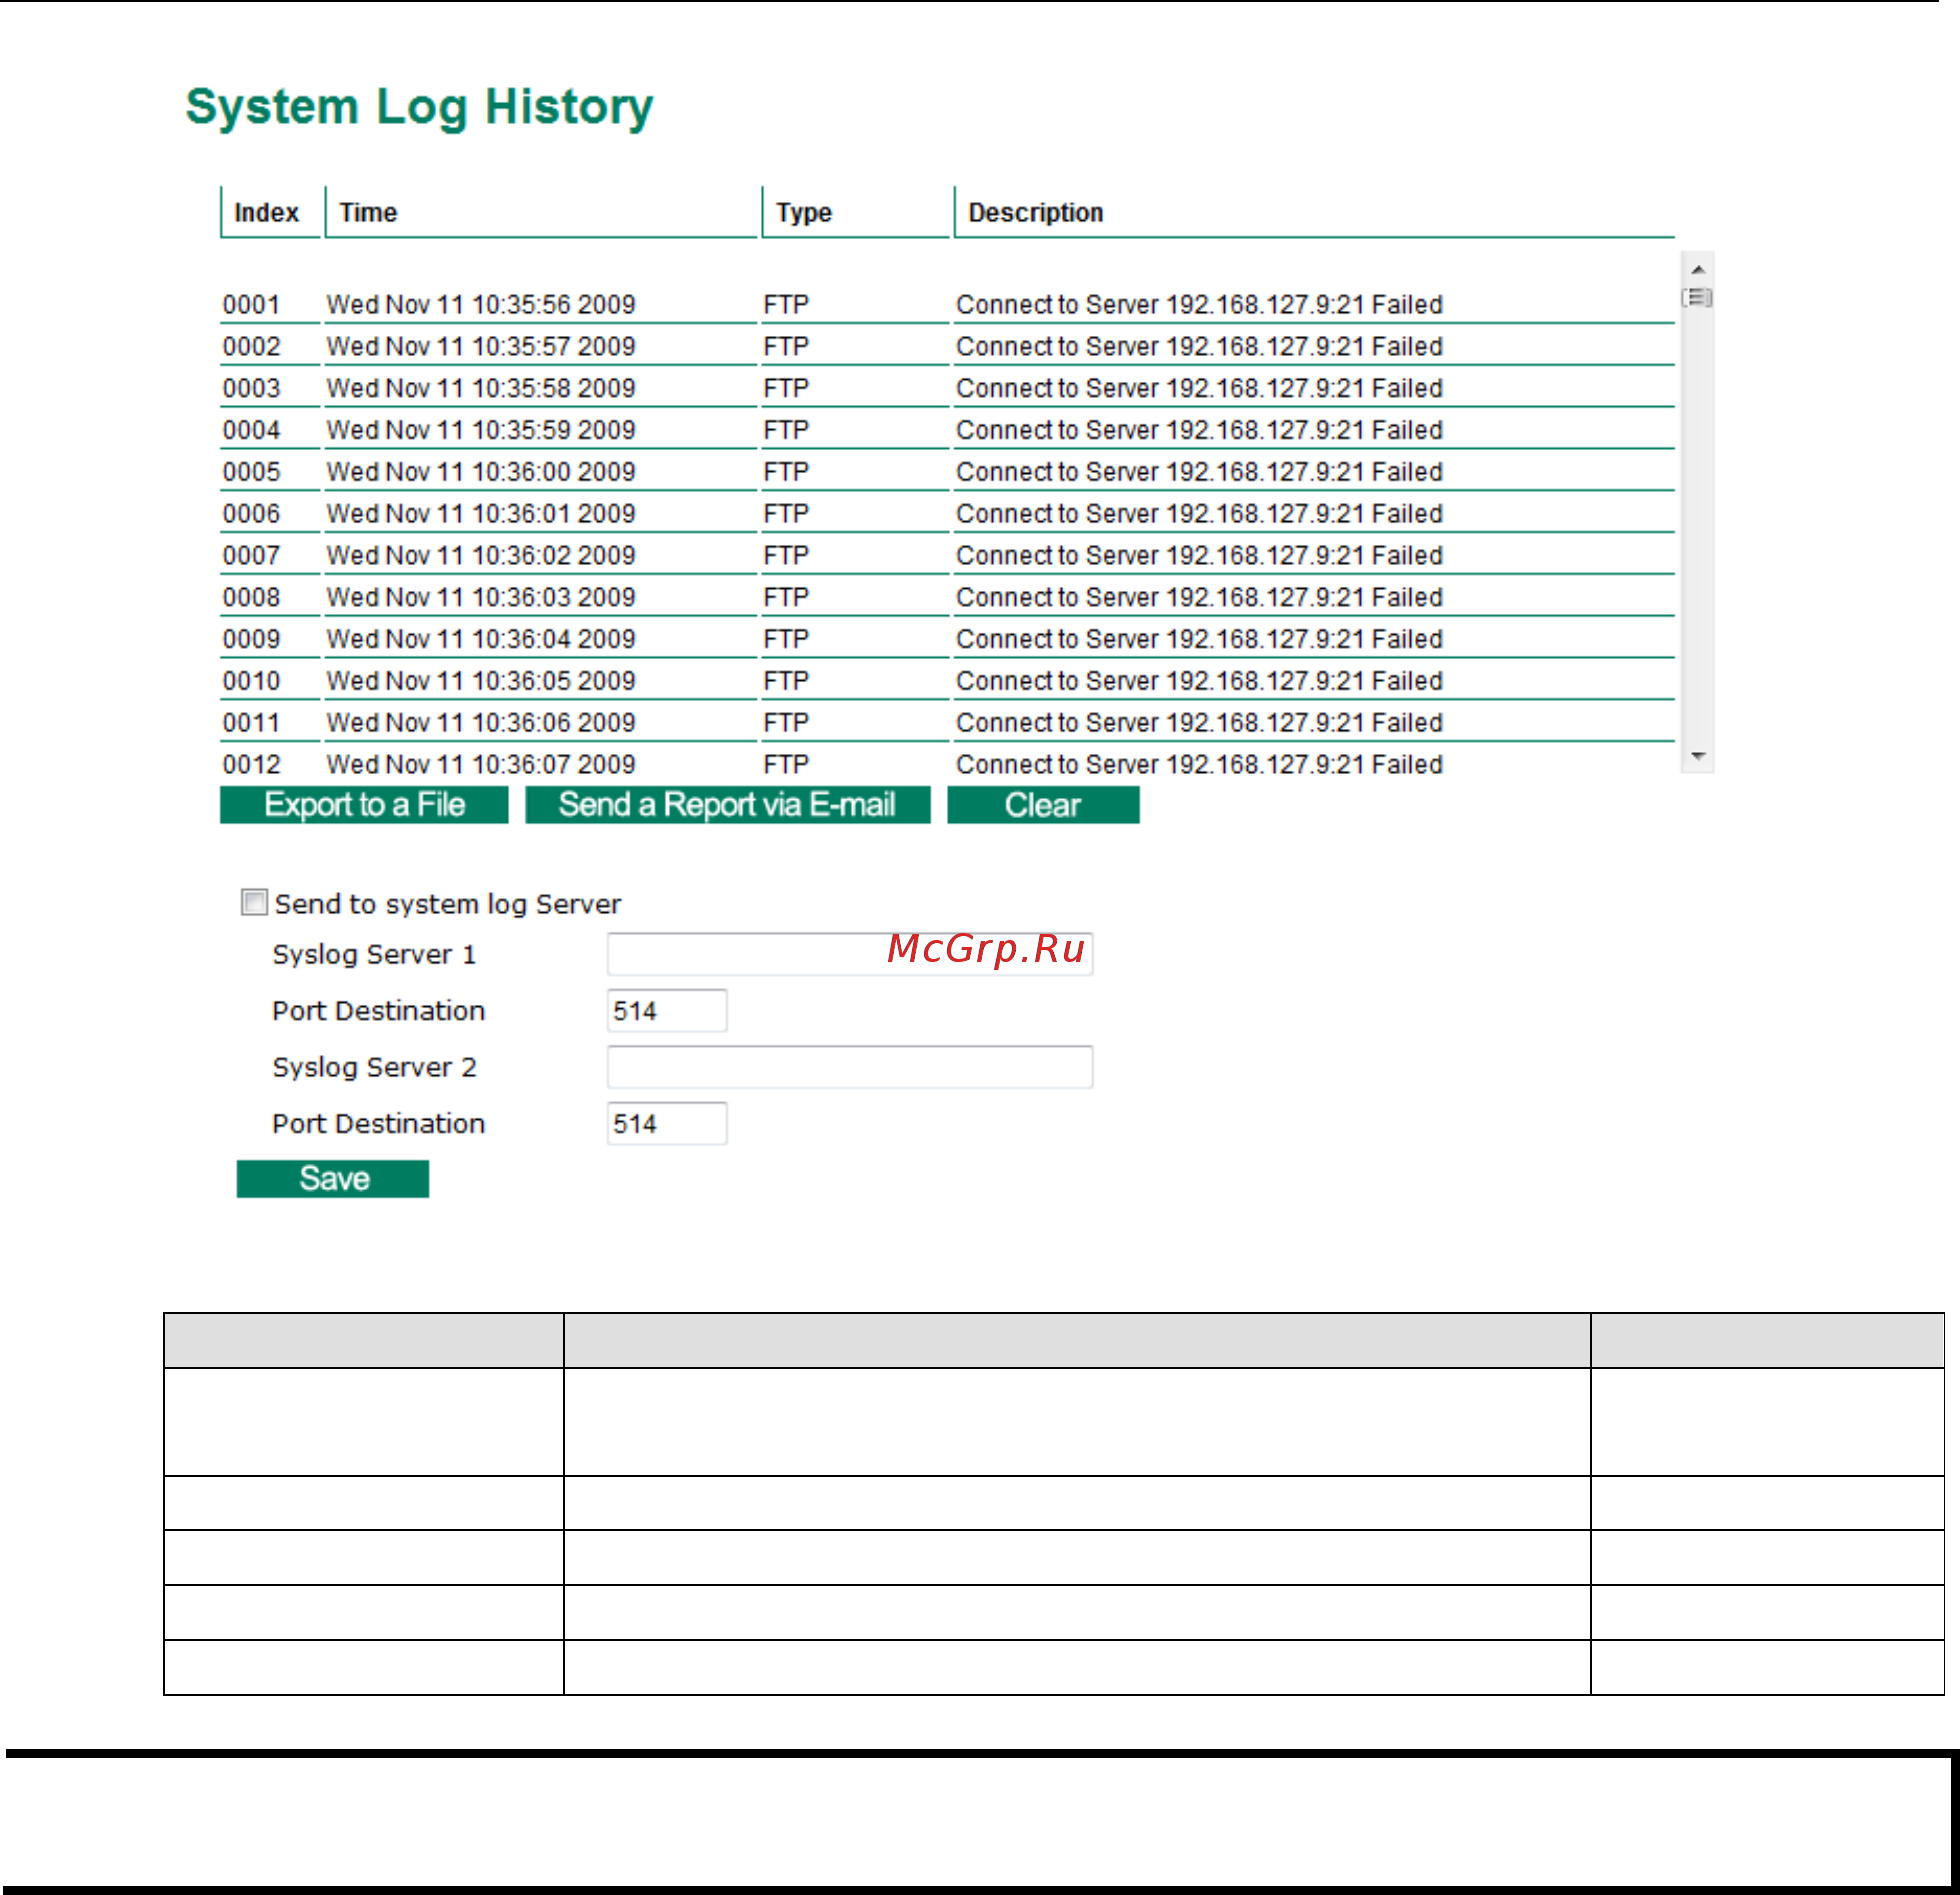Click failed connection description in row 0010
The image size is (1960, 1895).
(x=1199, y=681)
